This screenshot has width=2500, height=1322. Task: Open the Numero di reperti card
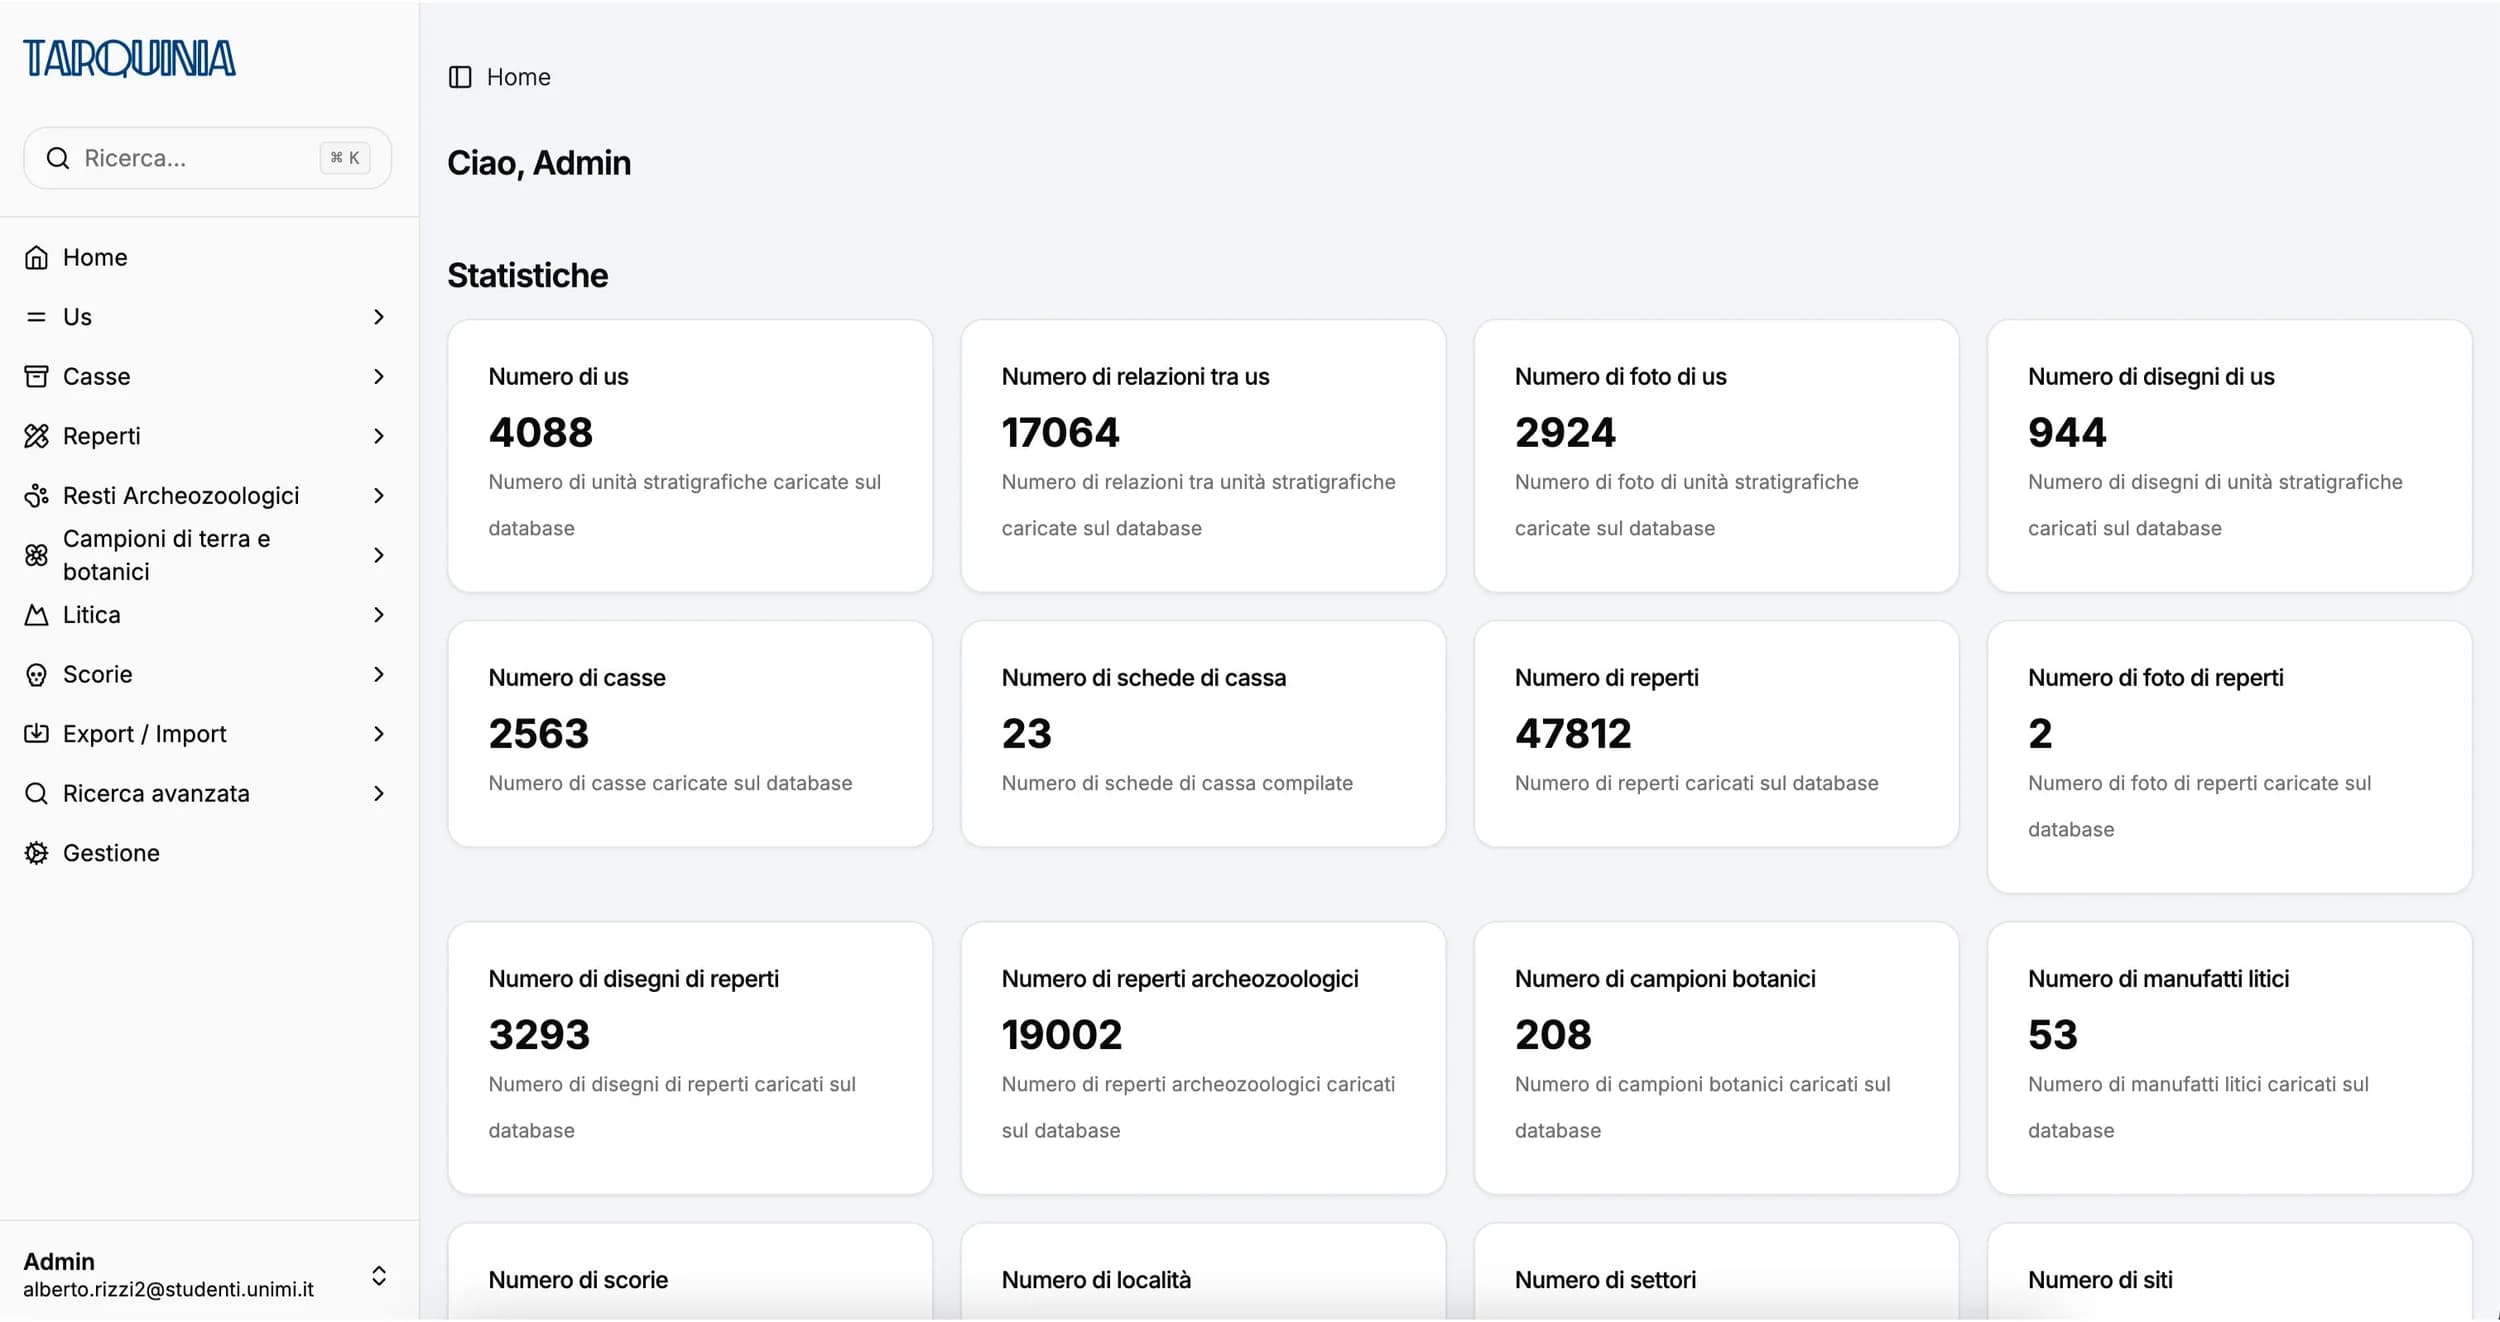click(1716, 734)
